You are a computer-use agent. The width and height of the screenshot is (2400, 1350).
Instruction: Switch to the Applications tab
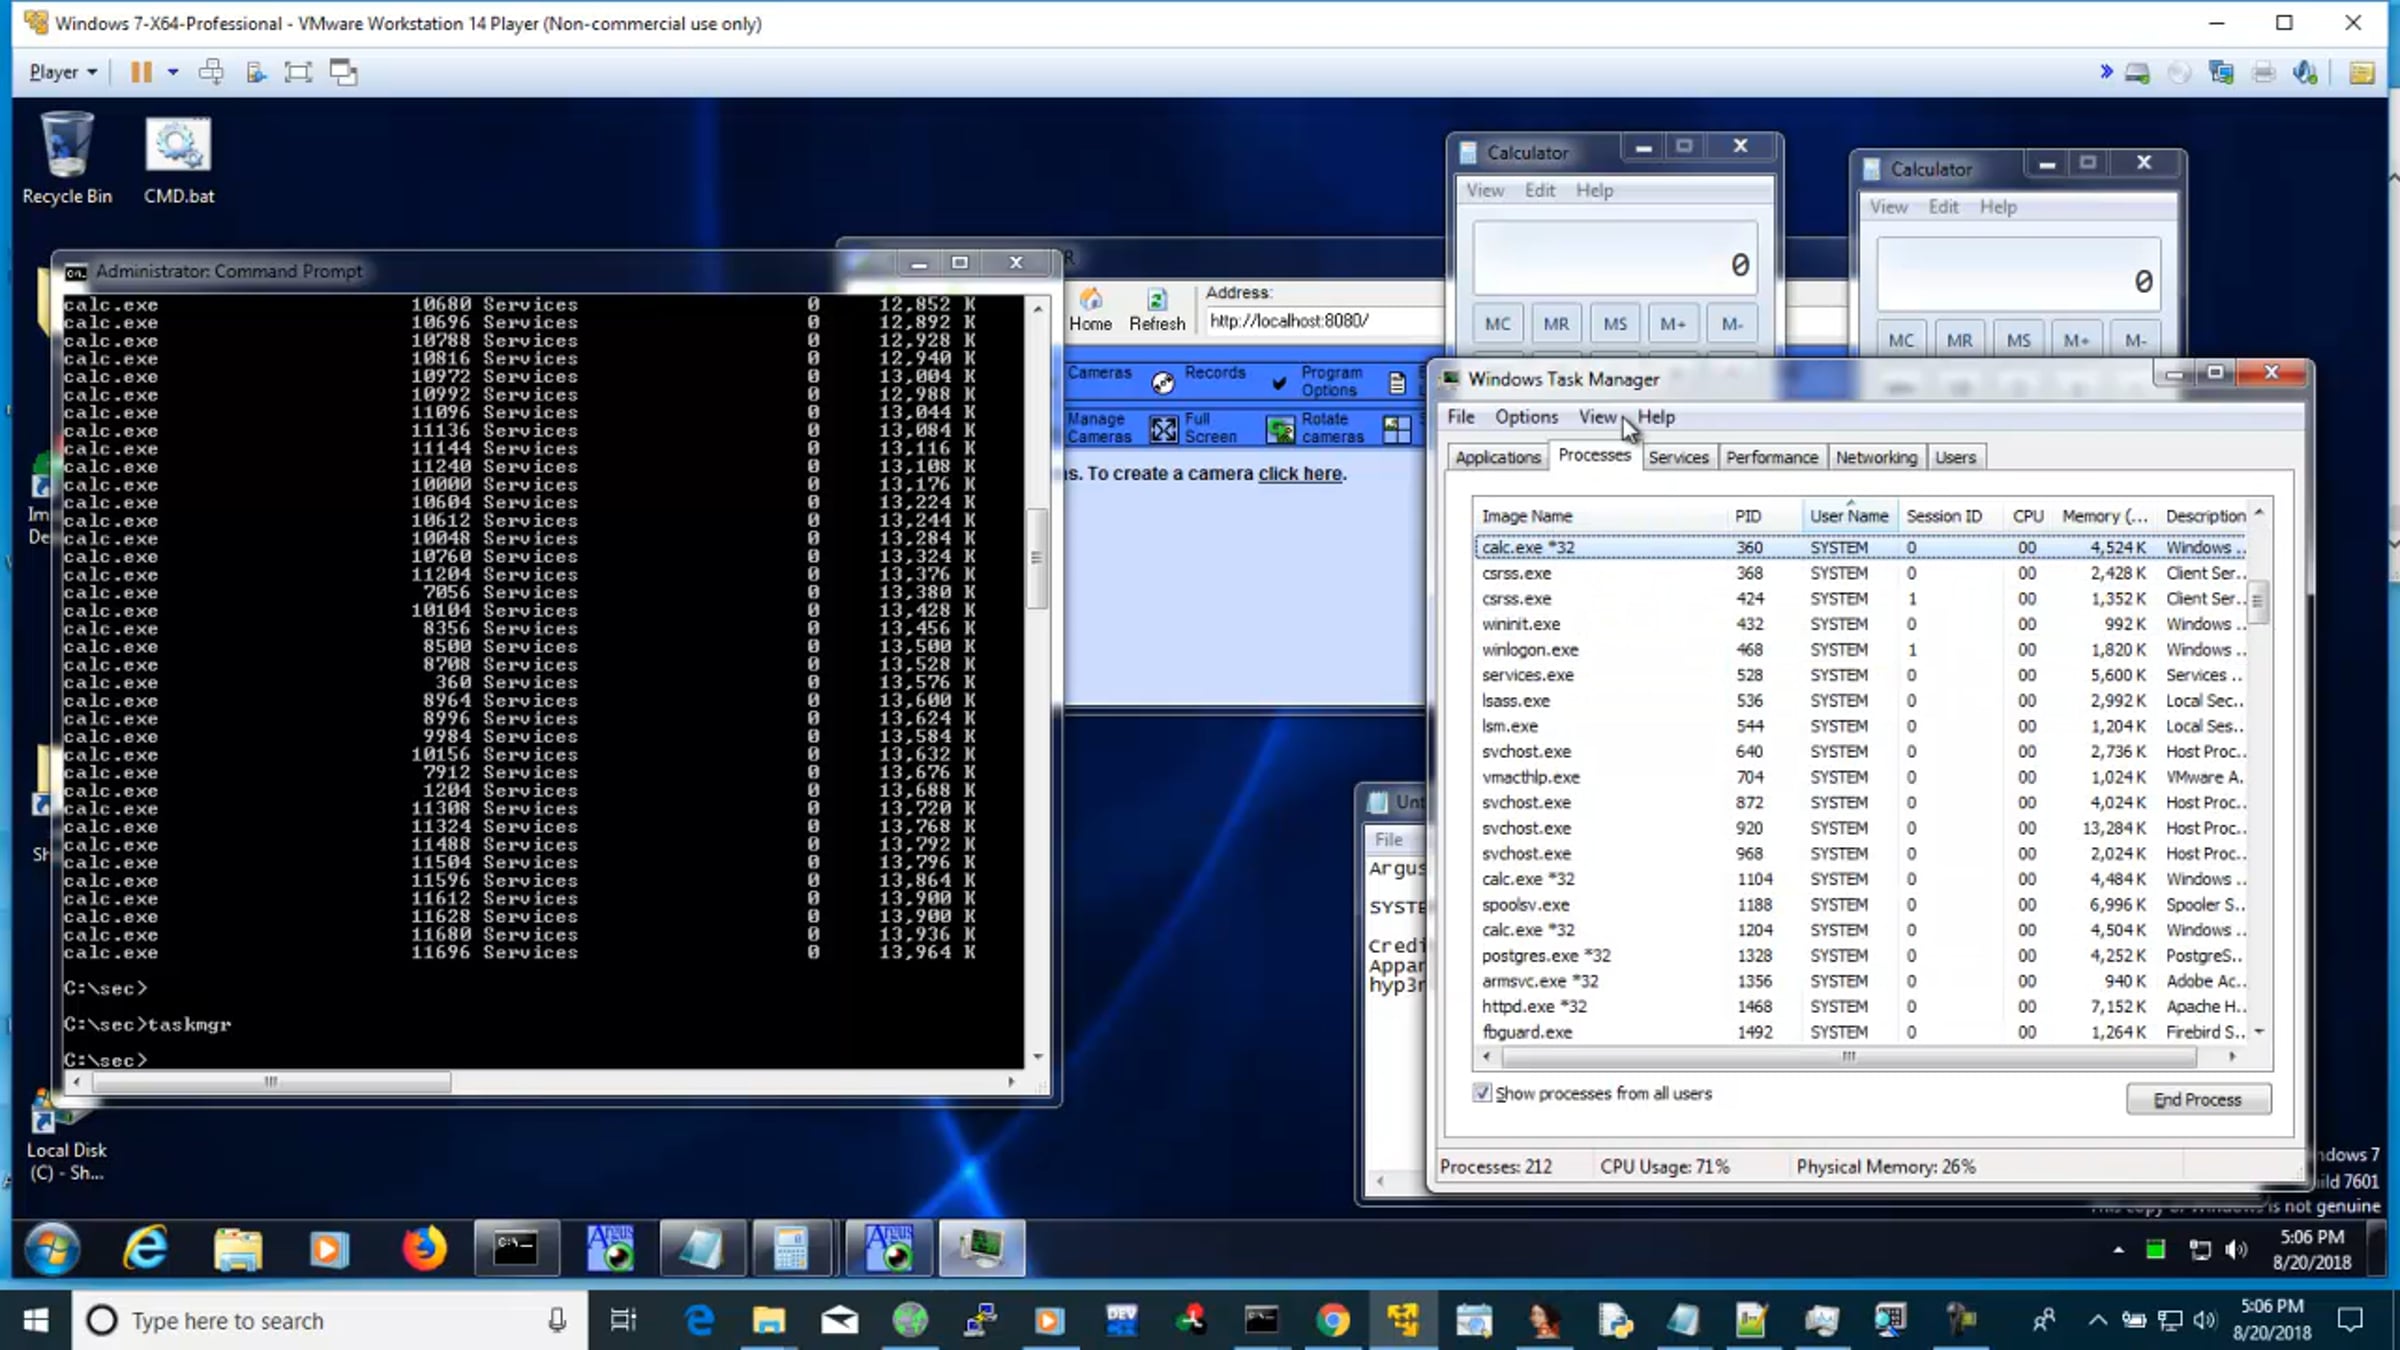1498,457
